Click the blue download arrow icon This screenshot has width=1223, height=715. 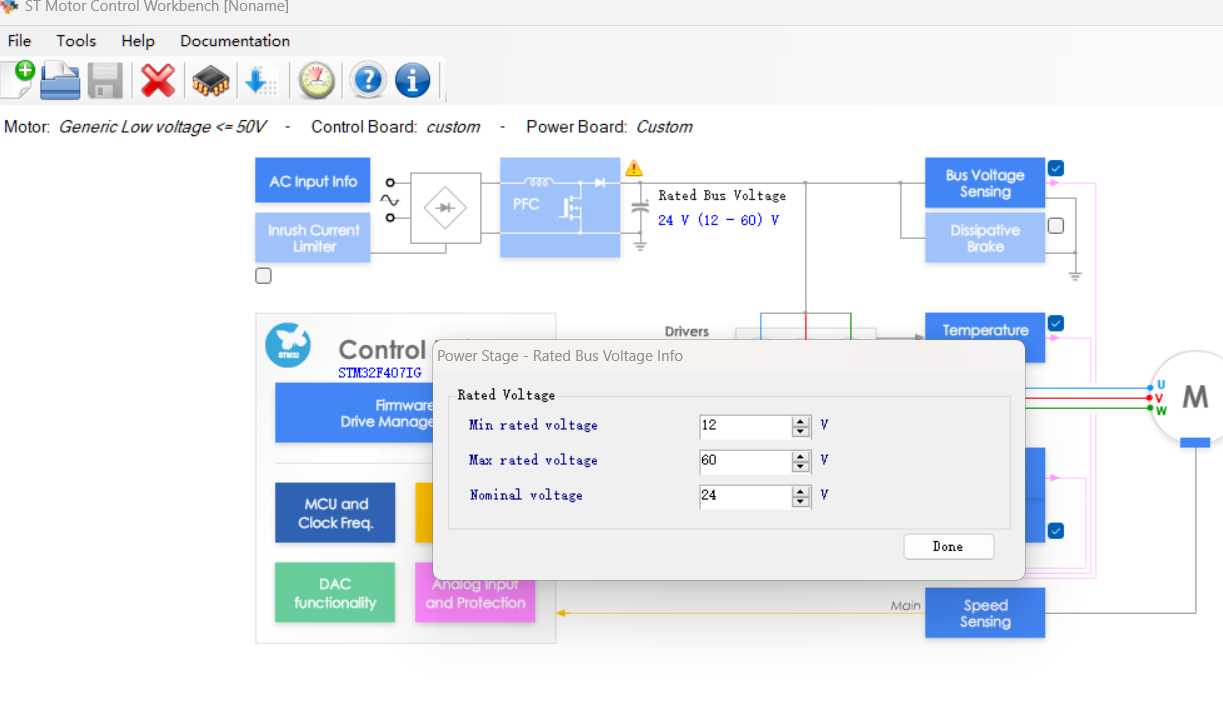coord(261,80)
